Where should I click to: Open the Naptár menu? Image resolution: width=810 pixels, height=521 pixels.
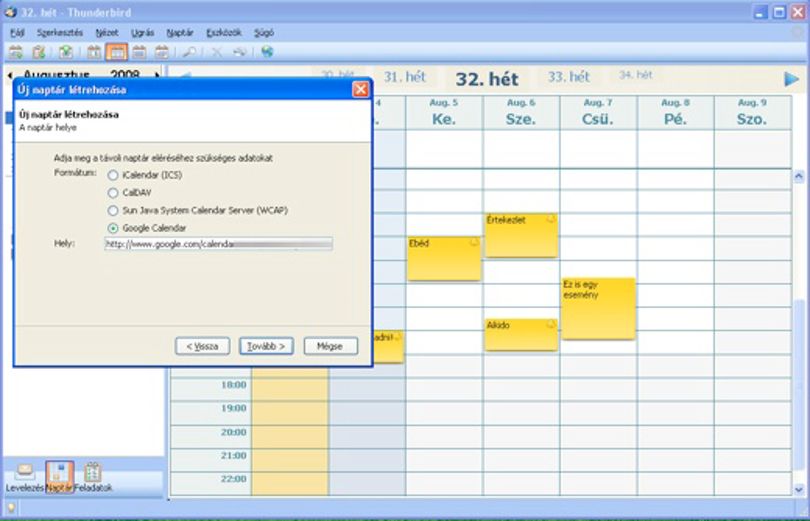[x=179, y=33]
